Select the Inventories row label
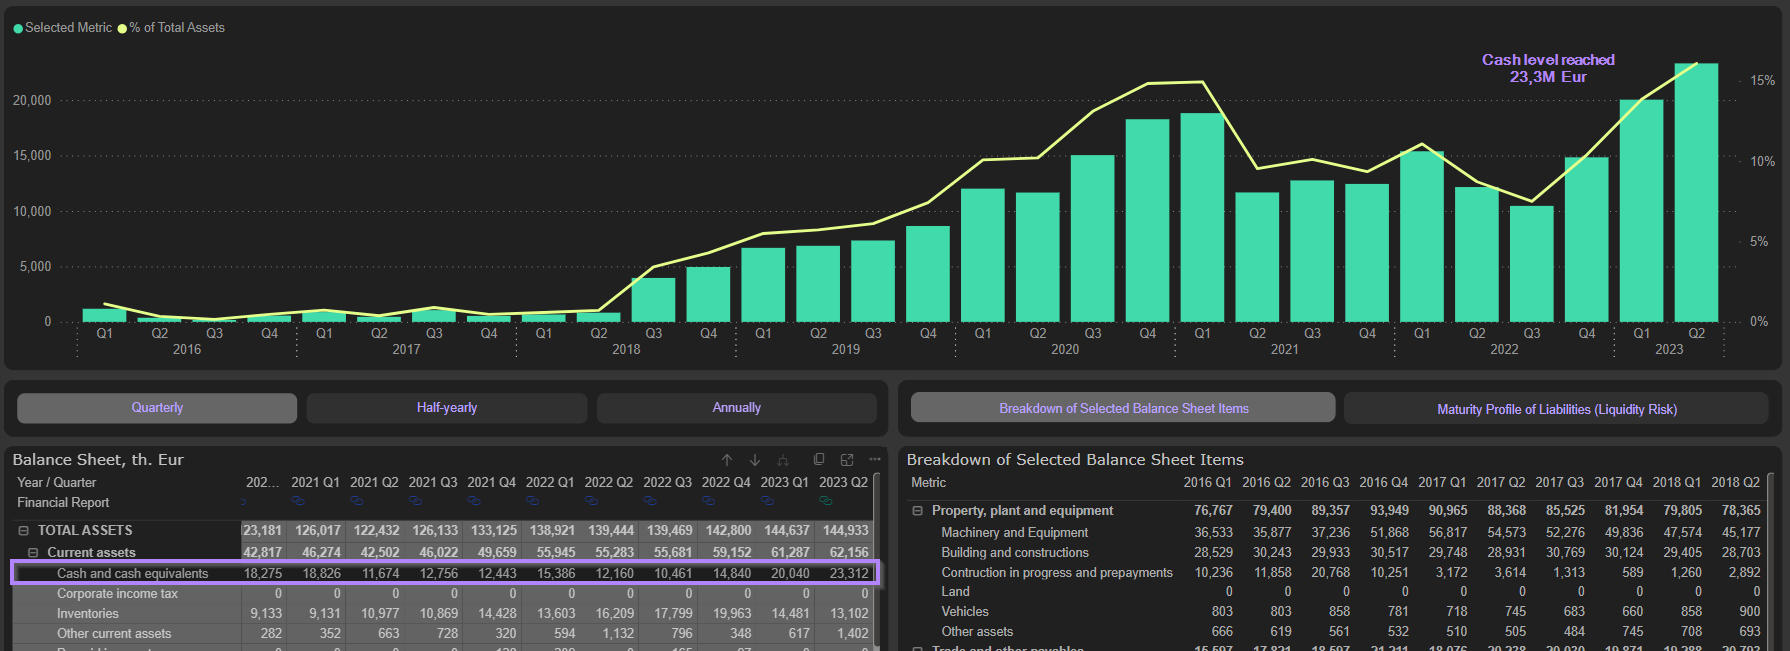1790x651 pixels. (88, 614)
